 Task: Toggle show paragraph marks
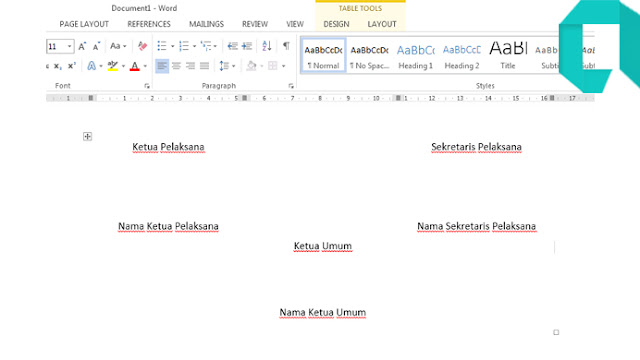[x=286, y=46]
